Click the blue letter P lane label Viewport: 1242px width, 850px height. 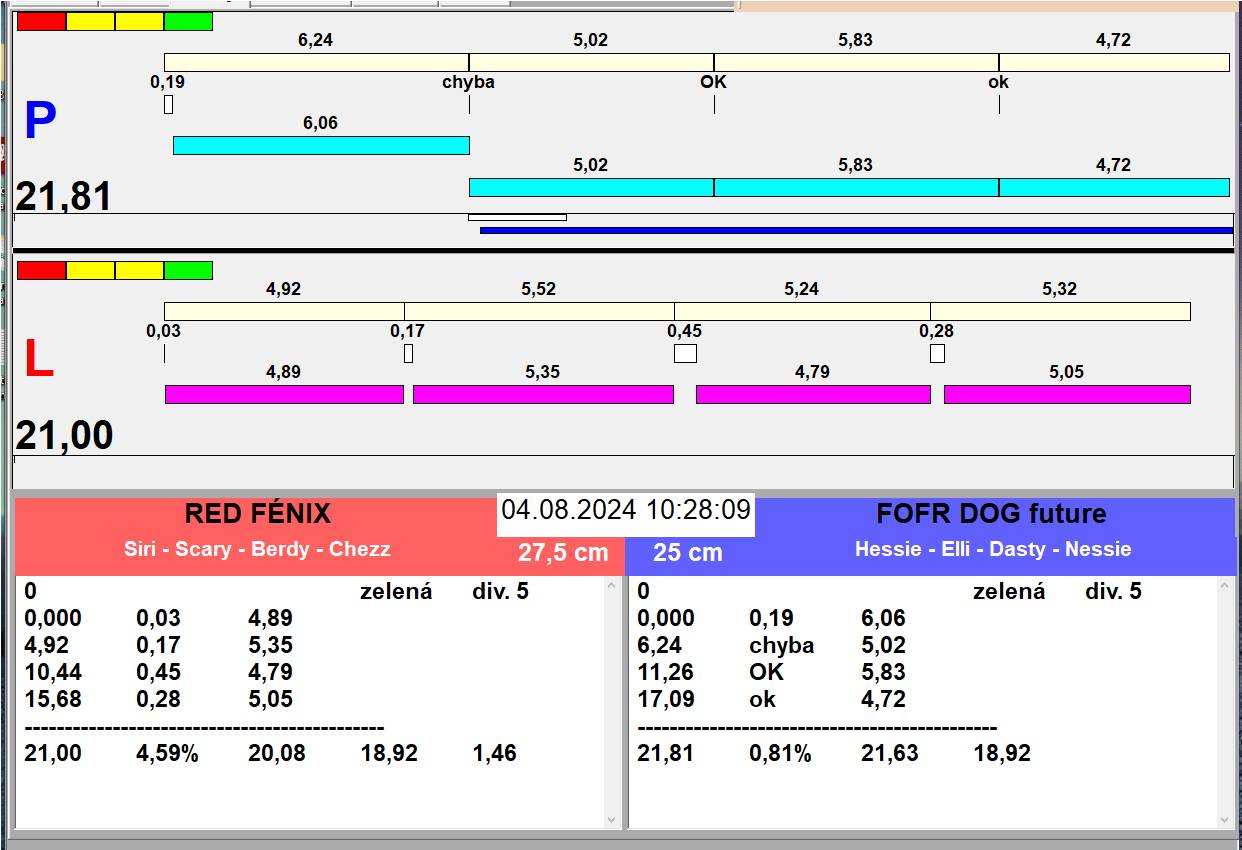40,121
